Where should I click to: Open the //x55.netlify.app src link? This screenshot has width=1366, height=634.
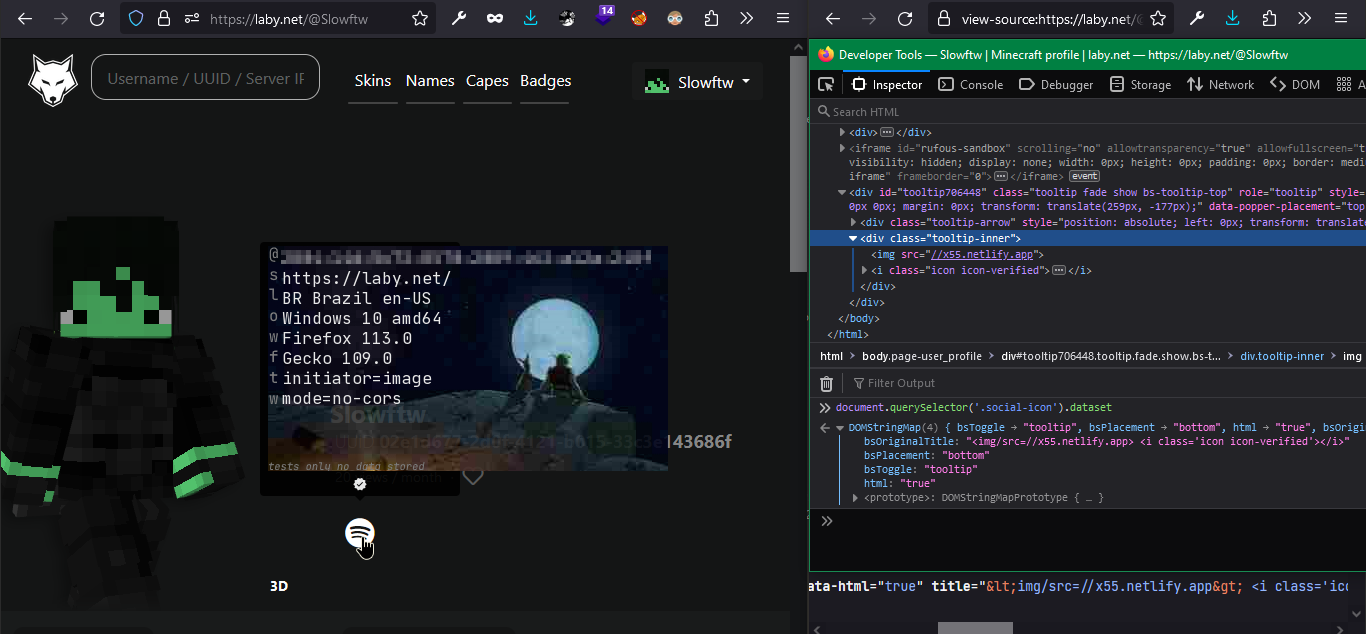981,254
